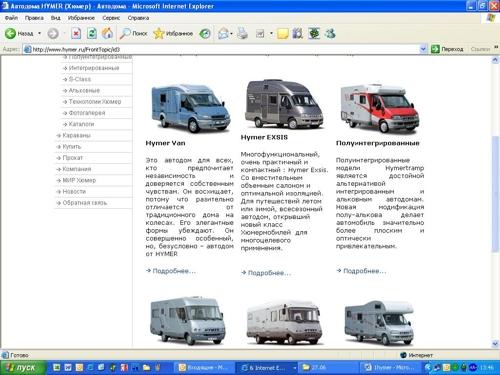Click the Internet Explorer taskbar group button

click(x=266, y=368)
